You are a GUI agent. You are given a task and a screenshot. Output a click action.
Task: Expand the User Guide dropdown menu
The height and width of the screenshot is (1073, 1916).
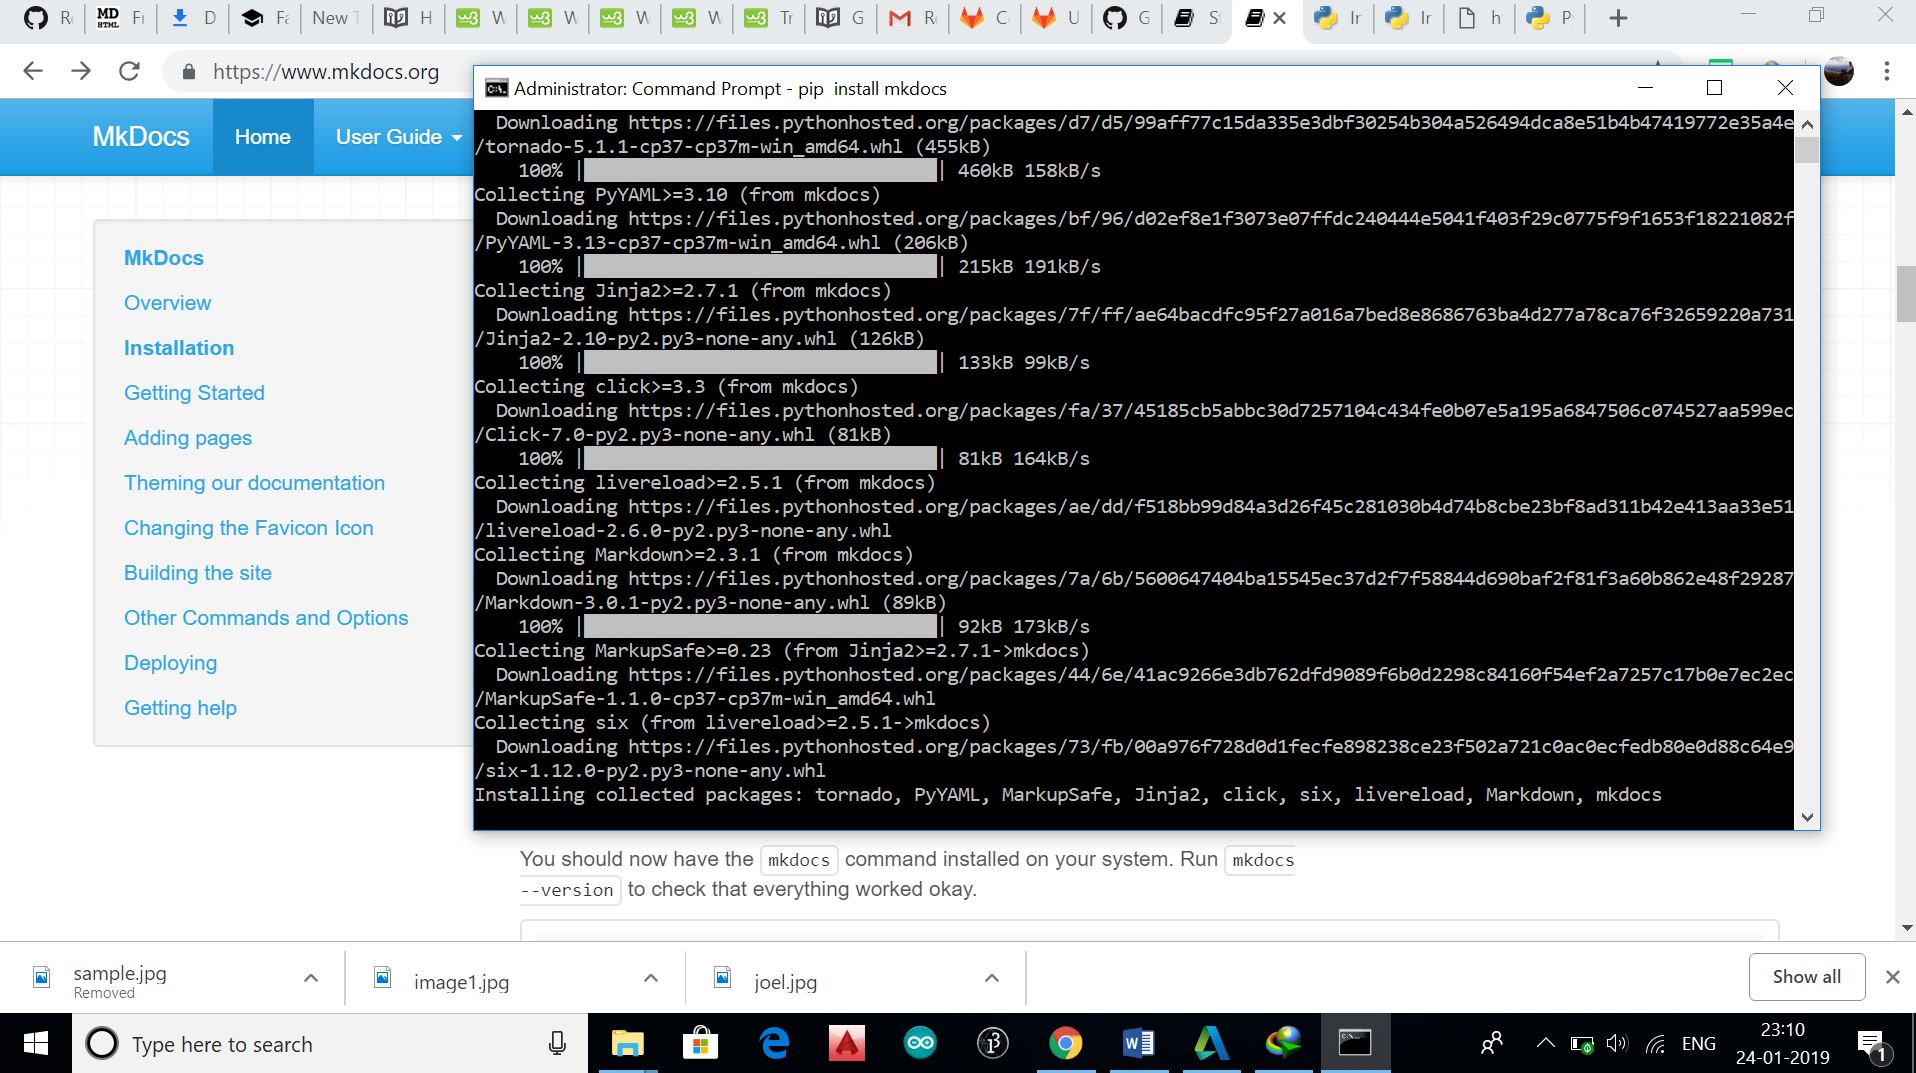398,137
